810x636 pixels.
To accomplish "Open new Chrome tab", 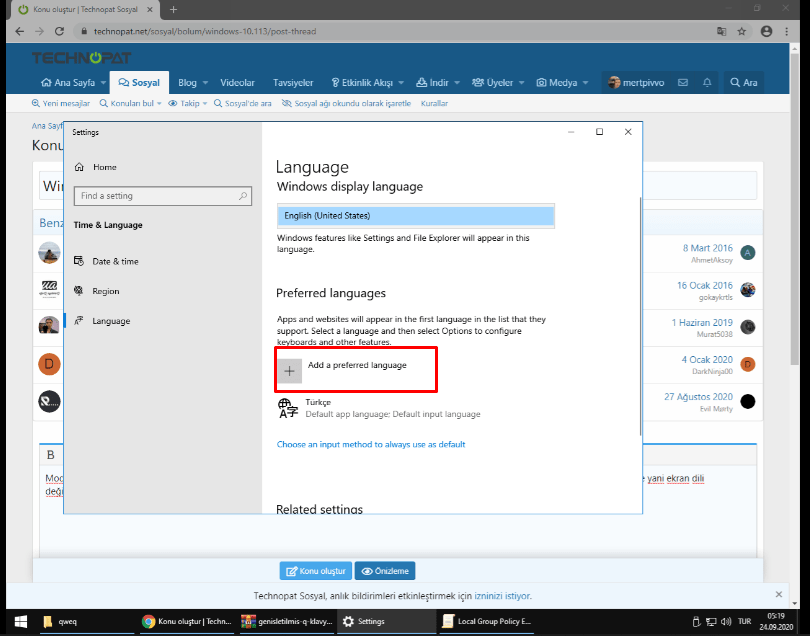I will point(173,9).
